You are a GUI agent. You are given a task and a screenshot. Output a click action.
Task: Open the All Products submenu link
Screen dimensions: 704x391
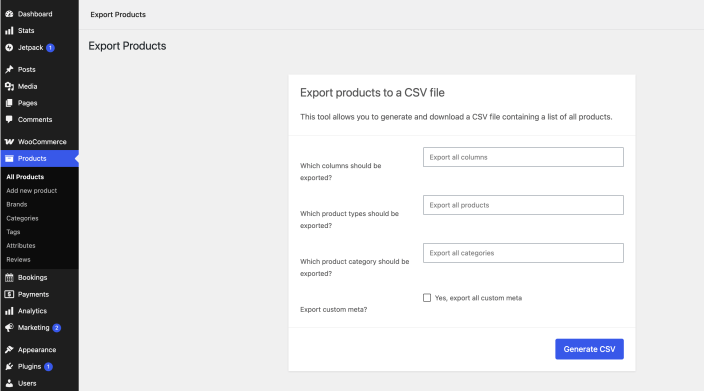[x=25, y=177]
